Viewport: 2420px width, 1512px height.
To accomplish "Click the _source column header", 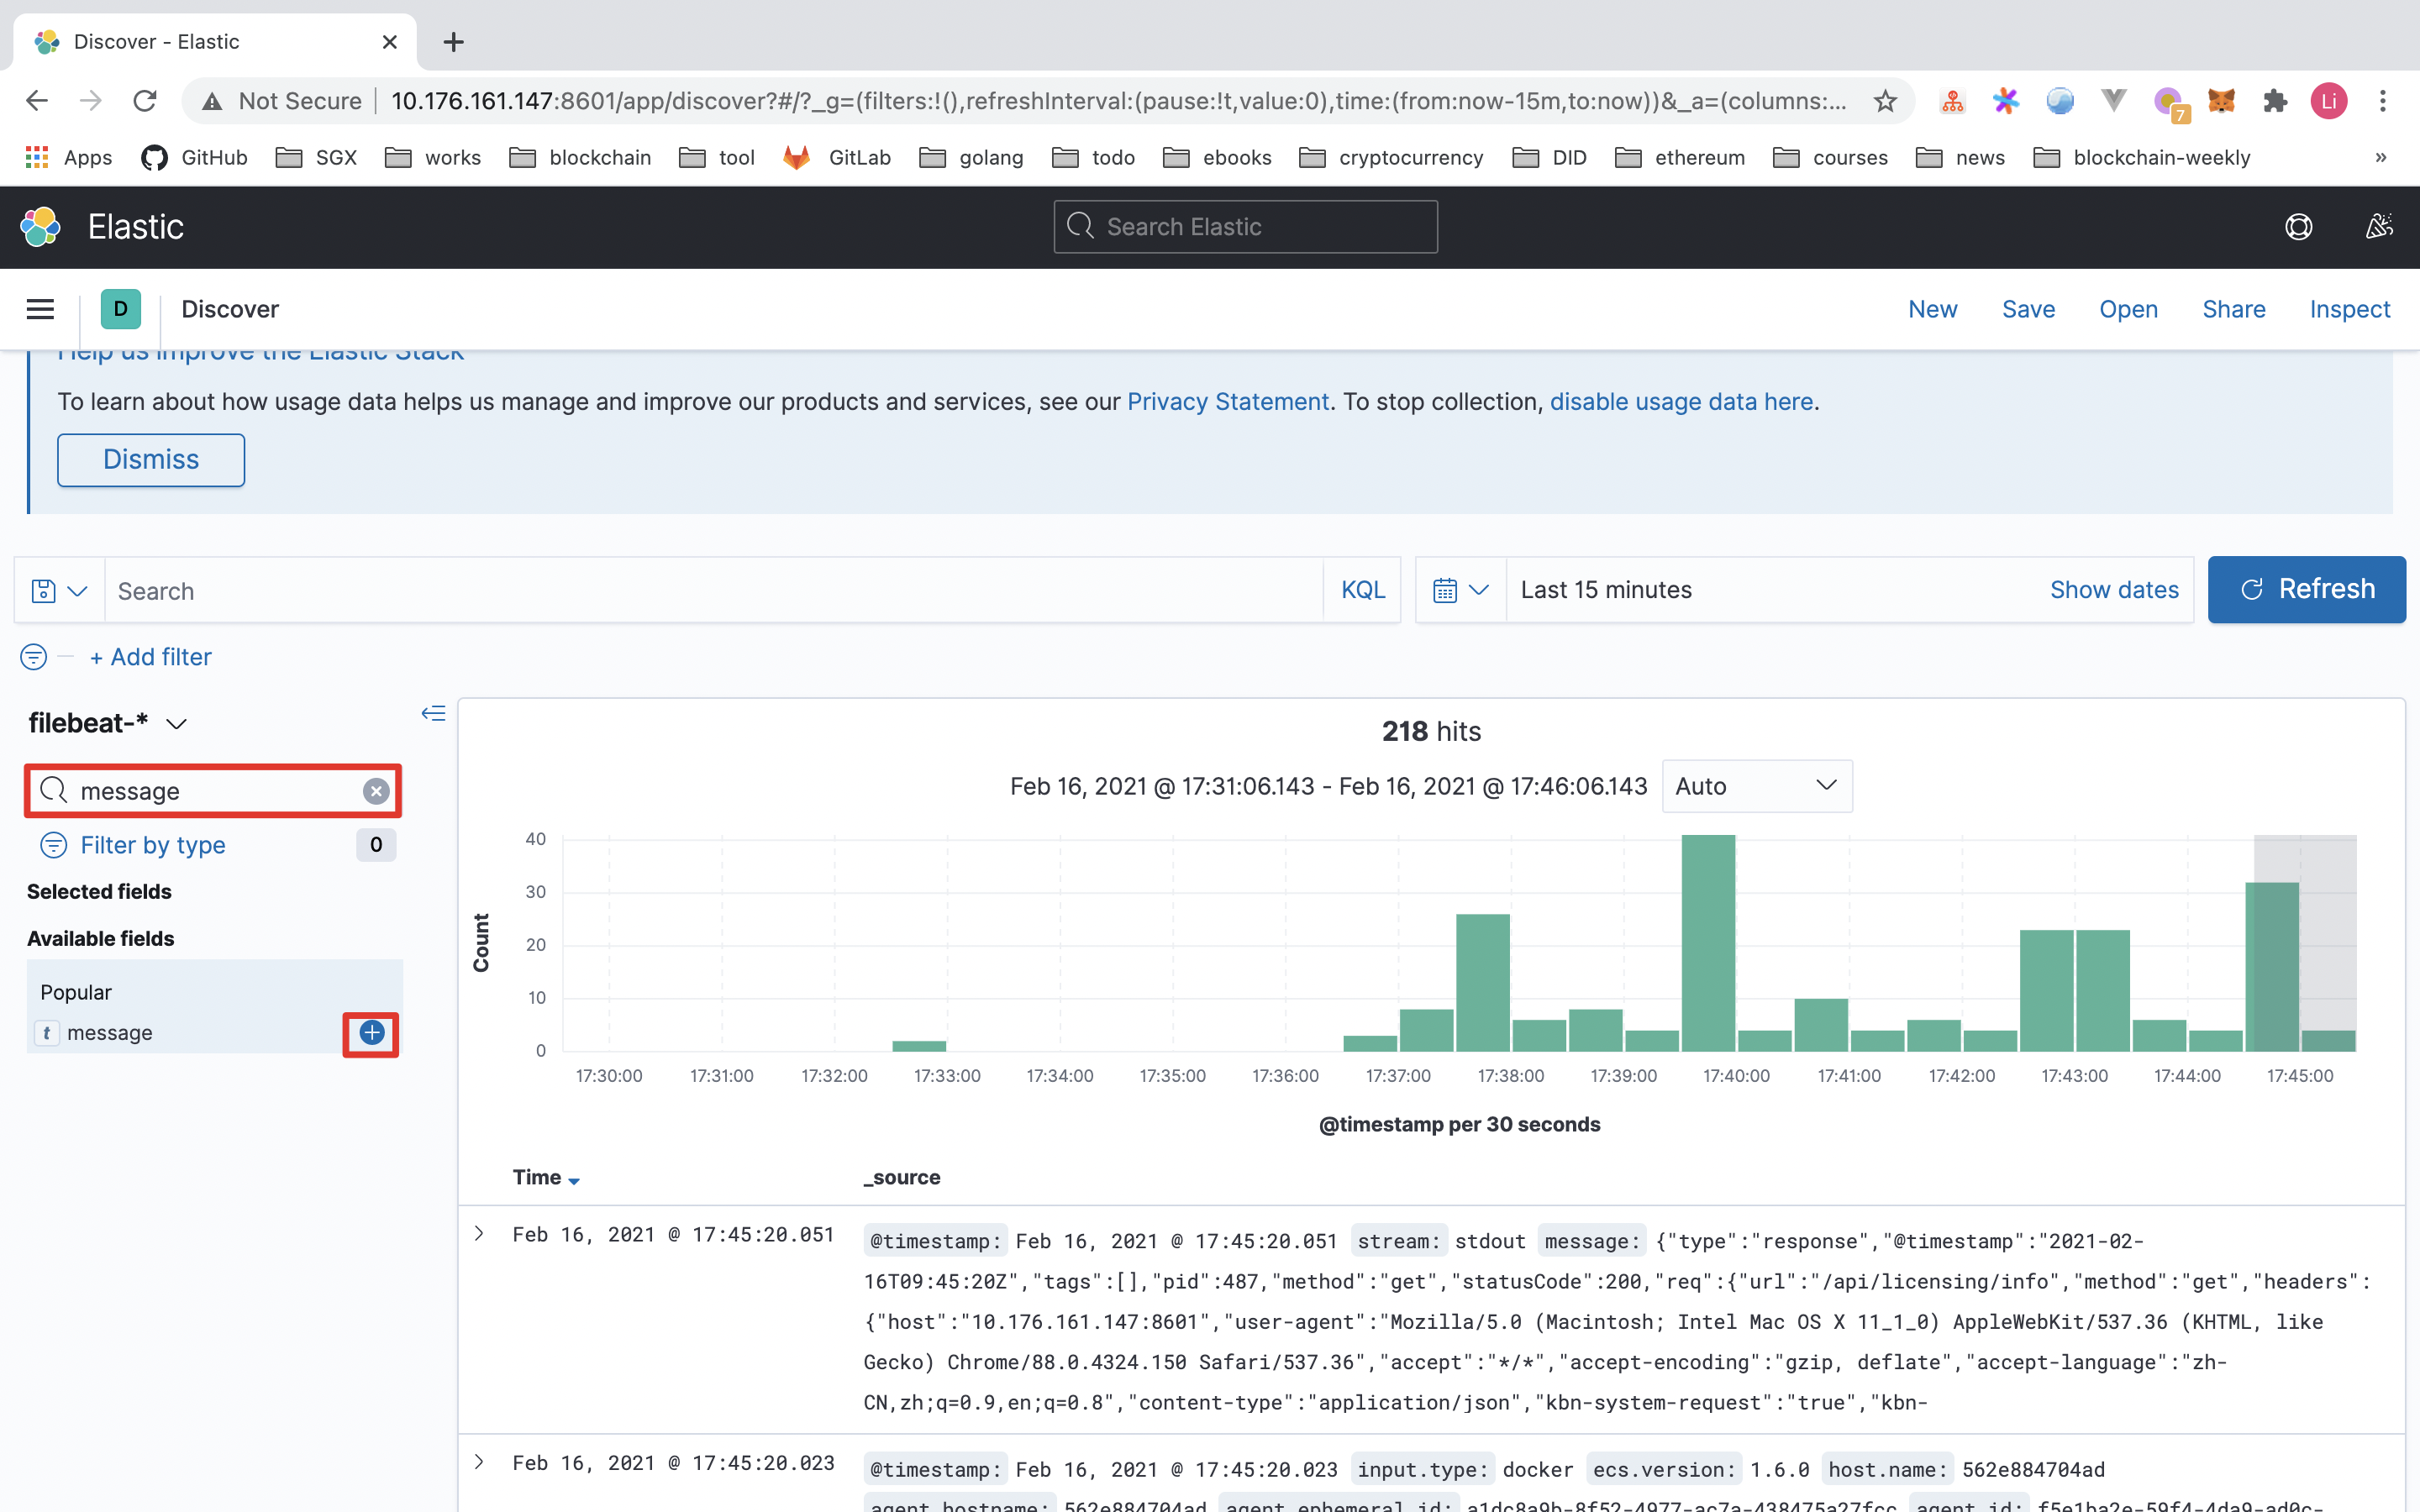I will click(902, 1177).
